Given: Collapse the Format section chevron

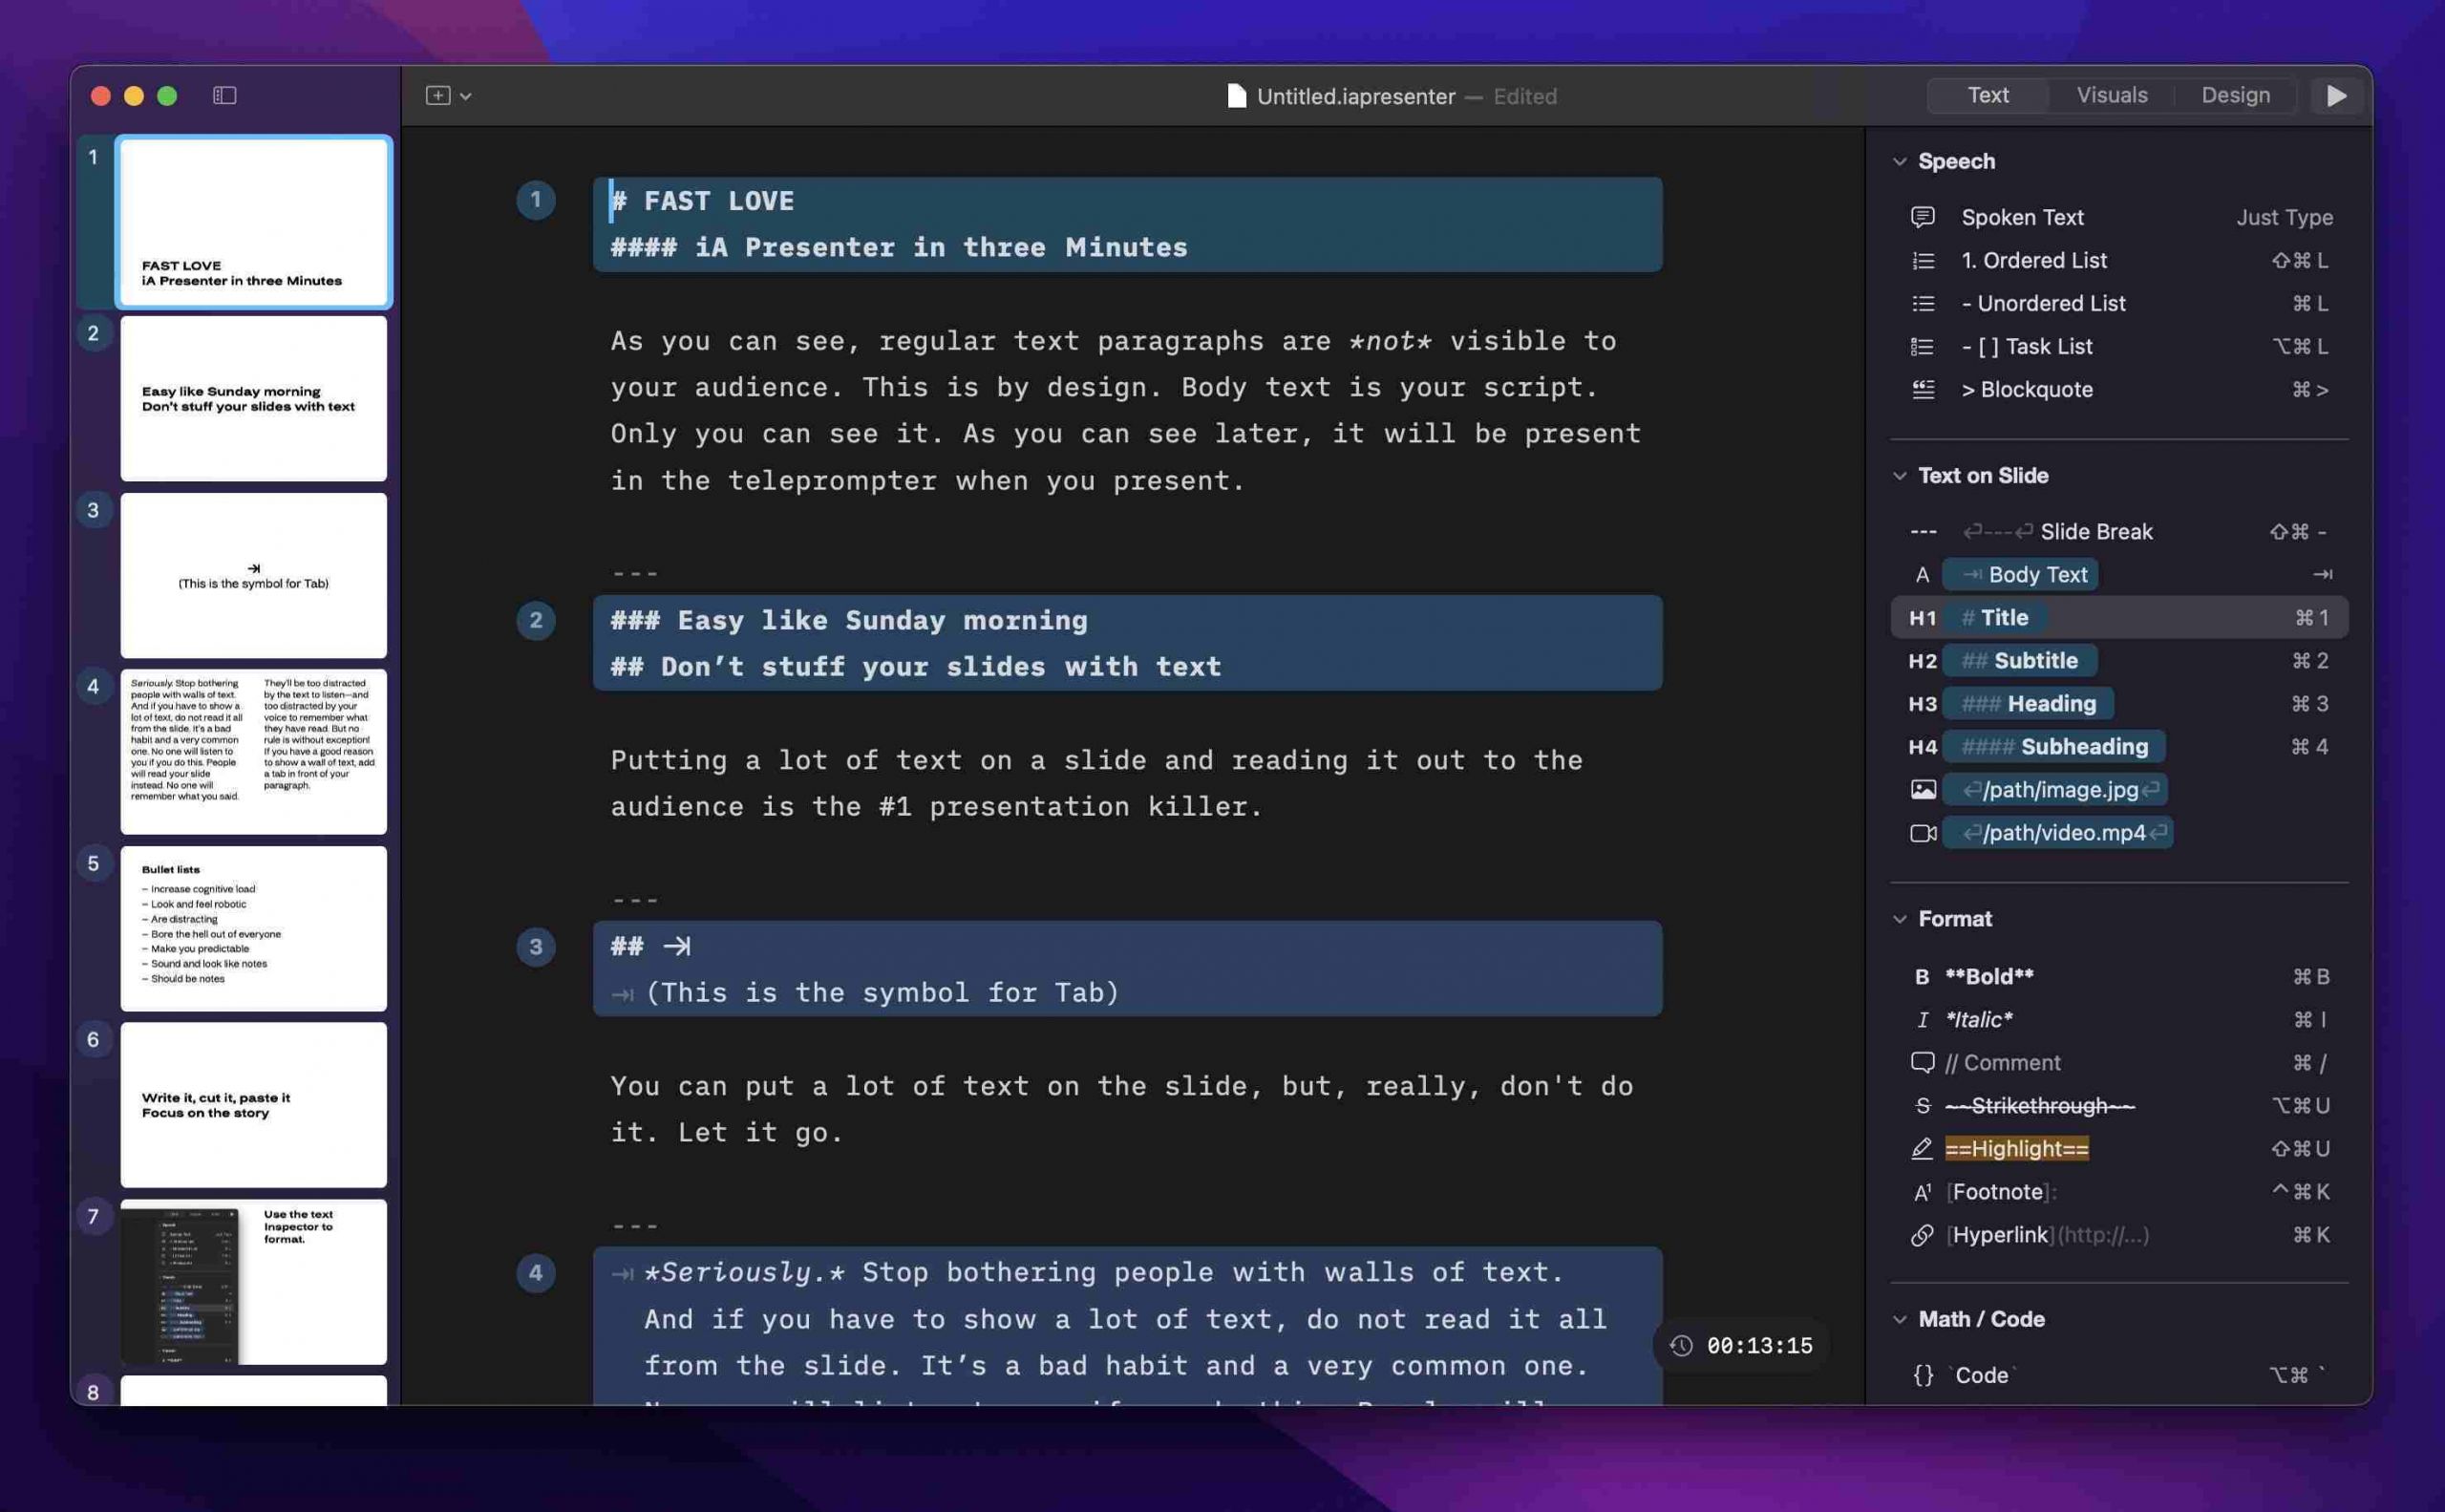Looking at the screenshot, I should click(1899, 918).
